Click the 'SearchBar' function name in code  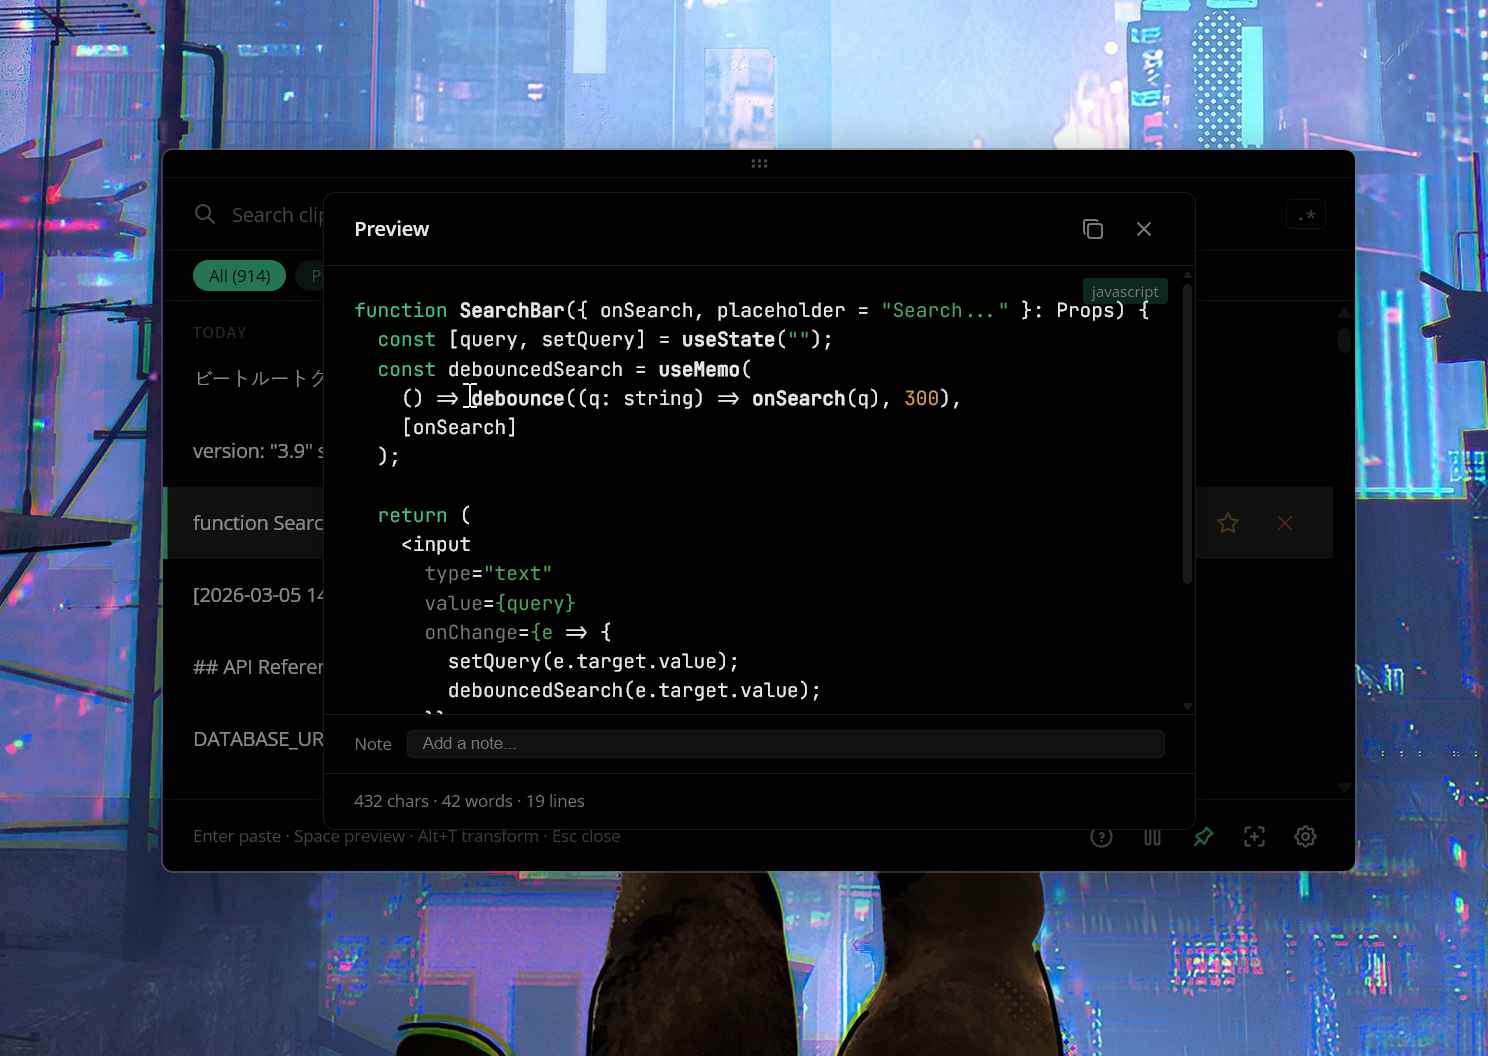512,311
